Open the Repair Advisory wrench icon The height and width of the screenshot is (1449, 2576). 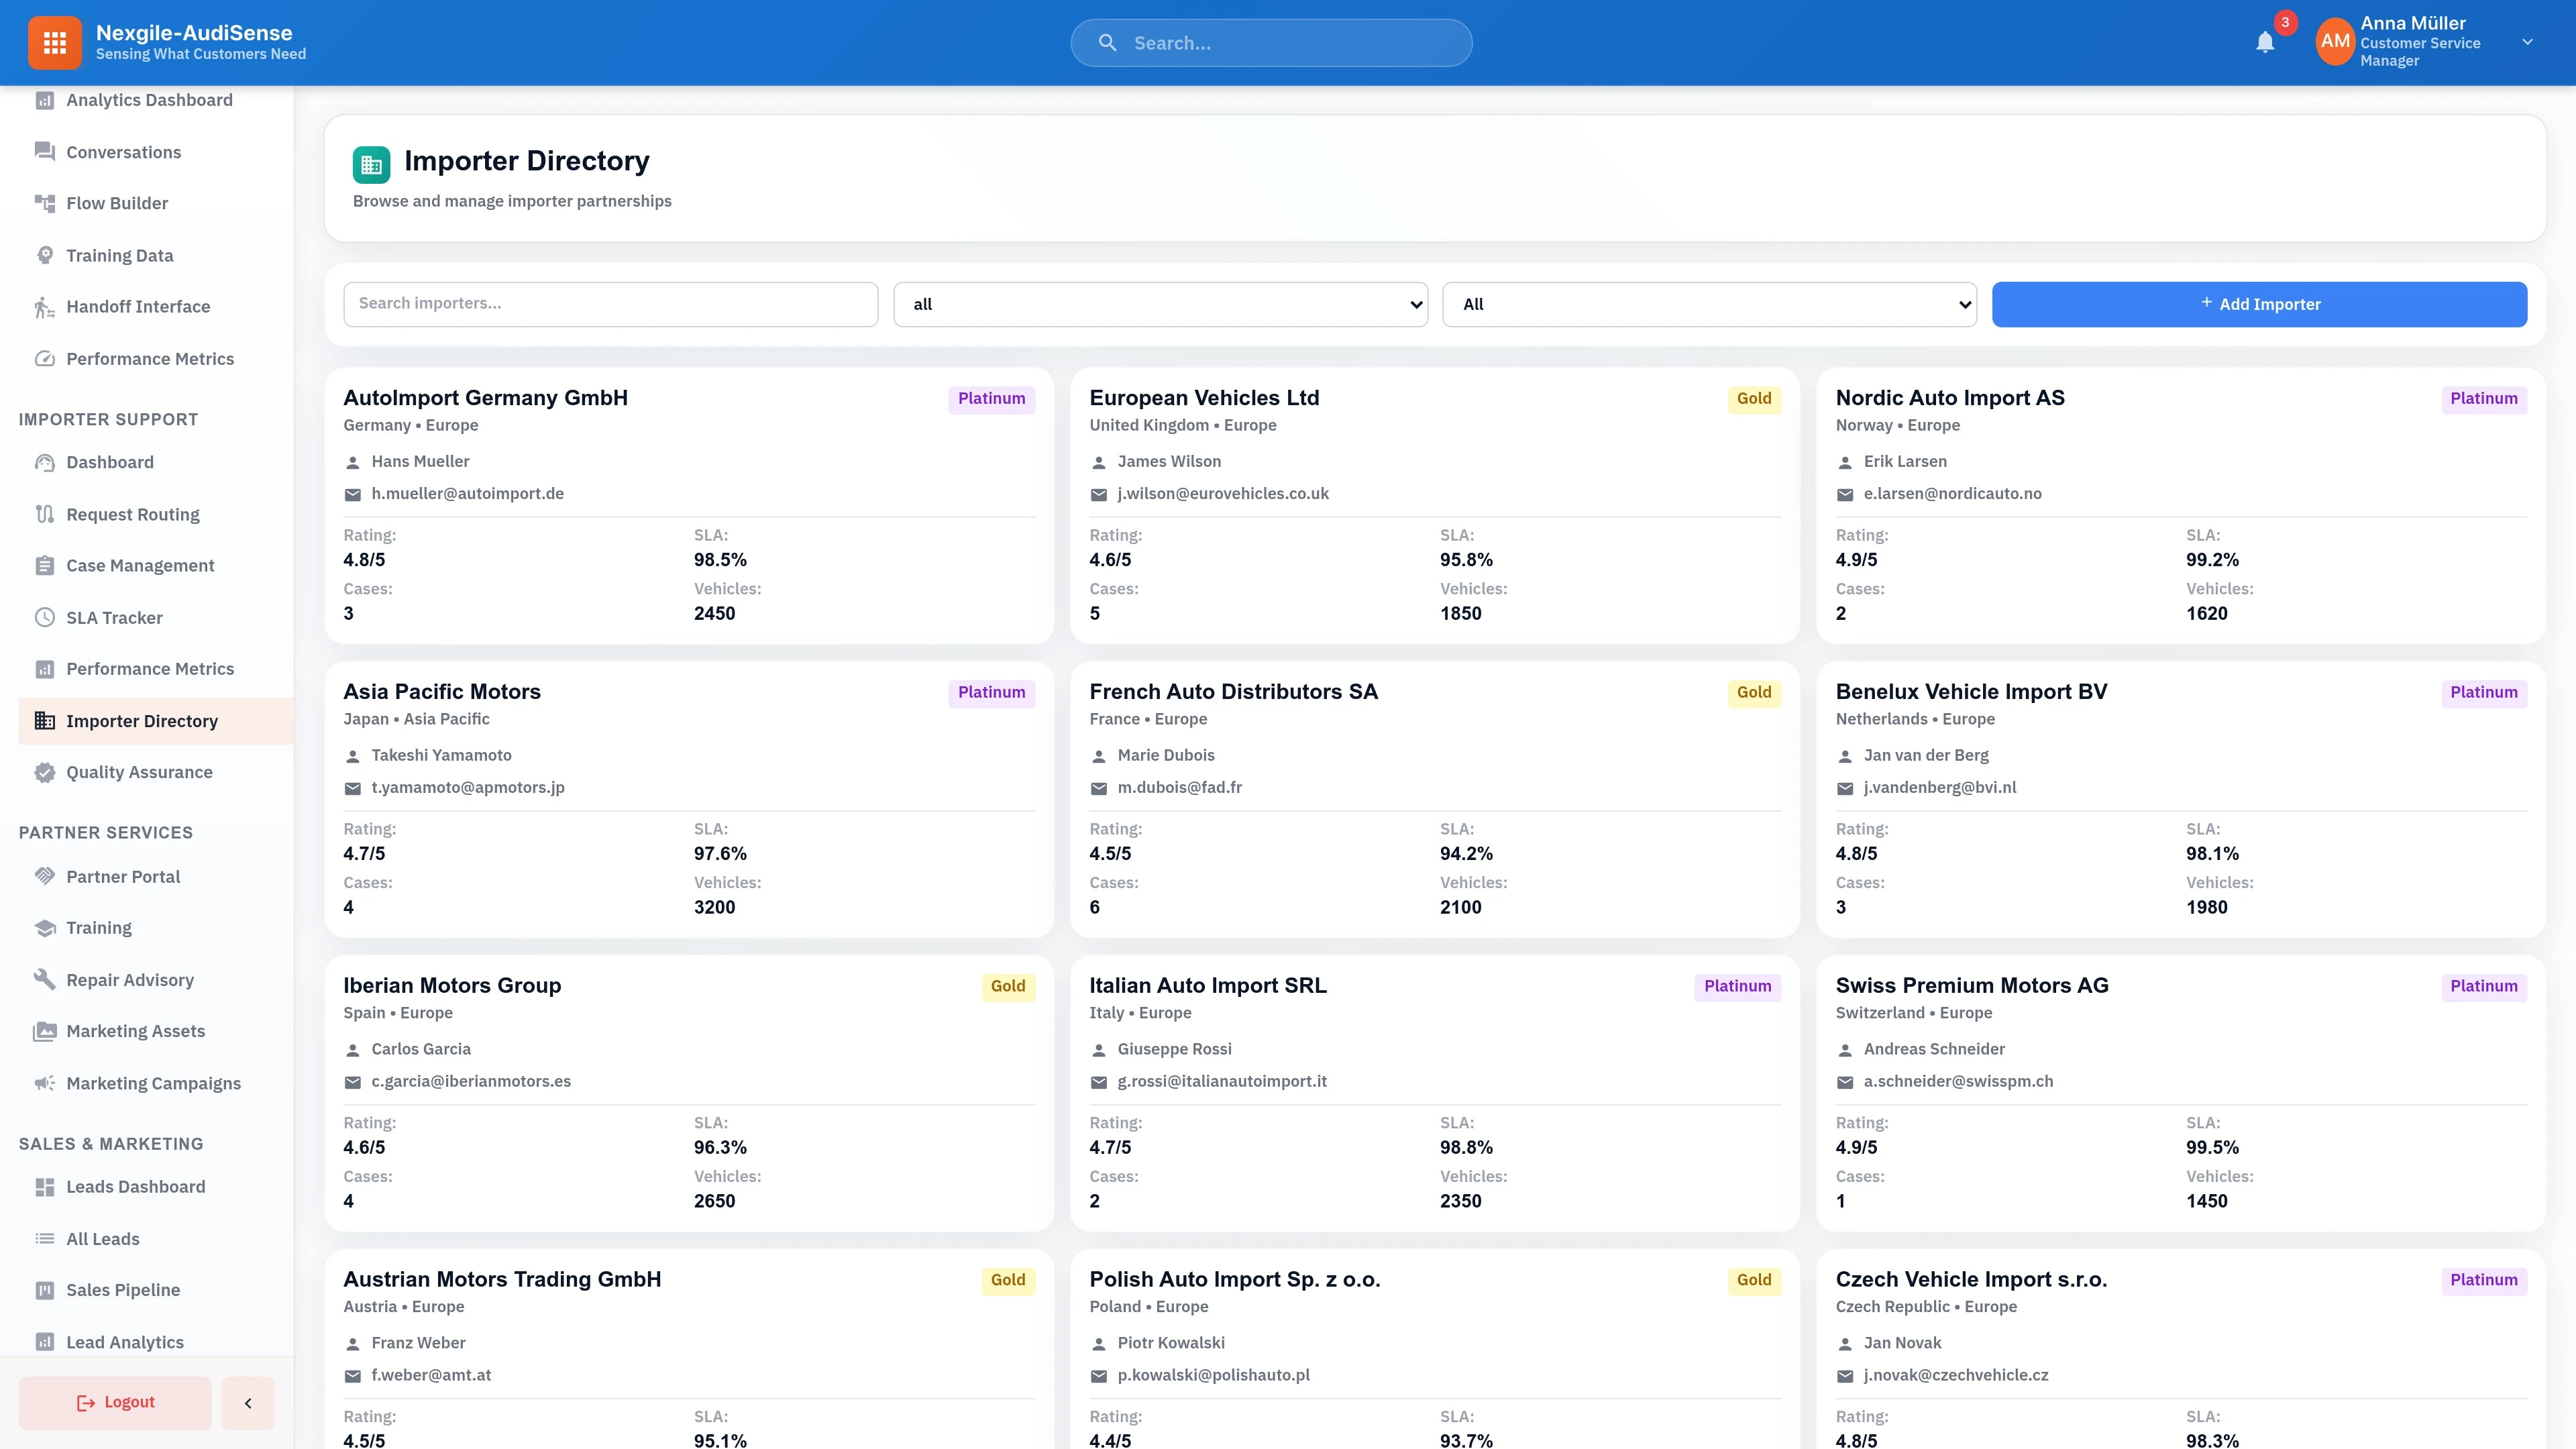click(x=44, y=979)
